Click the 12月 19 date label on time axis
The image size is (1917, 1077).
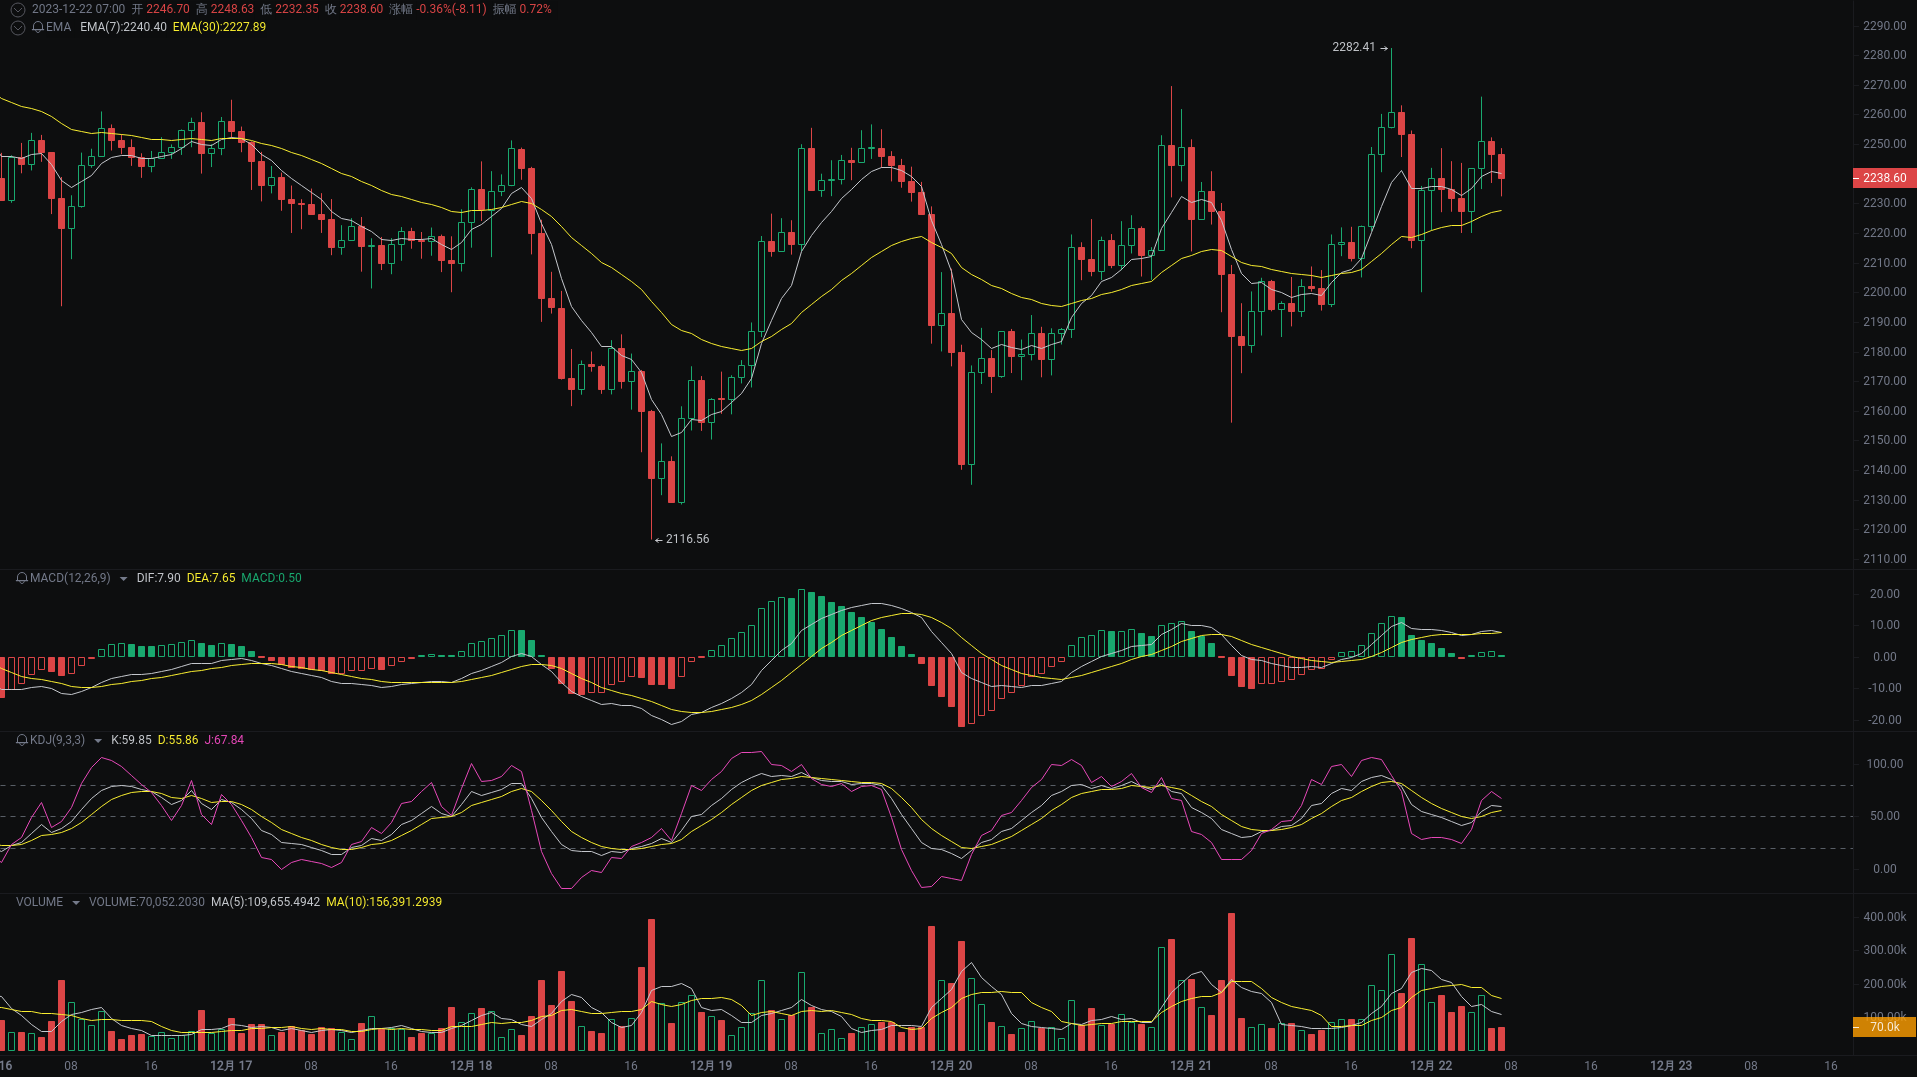coord(711,1066)
